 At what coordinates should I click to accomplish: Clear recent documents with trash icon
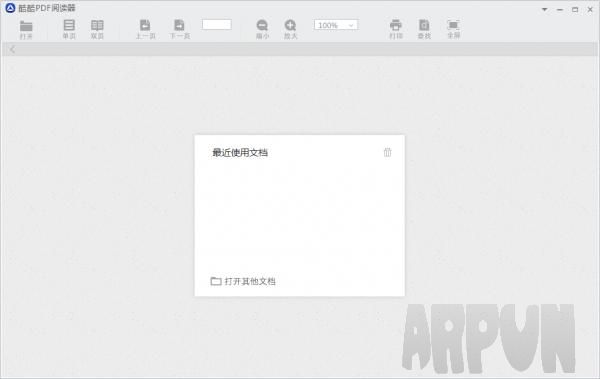(387, 152)
